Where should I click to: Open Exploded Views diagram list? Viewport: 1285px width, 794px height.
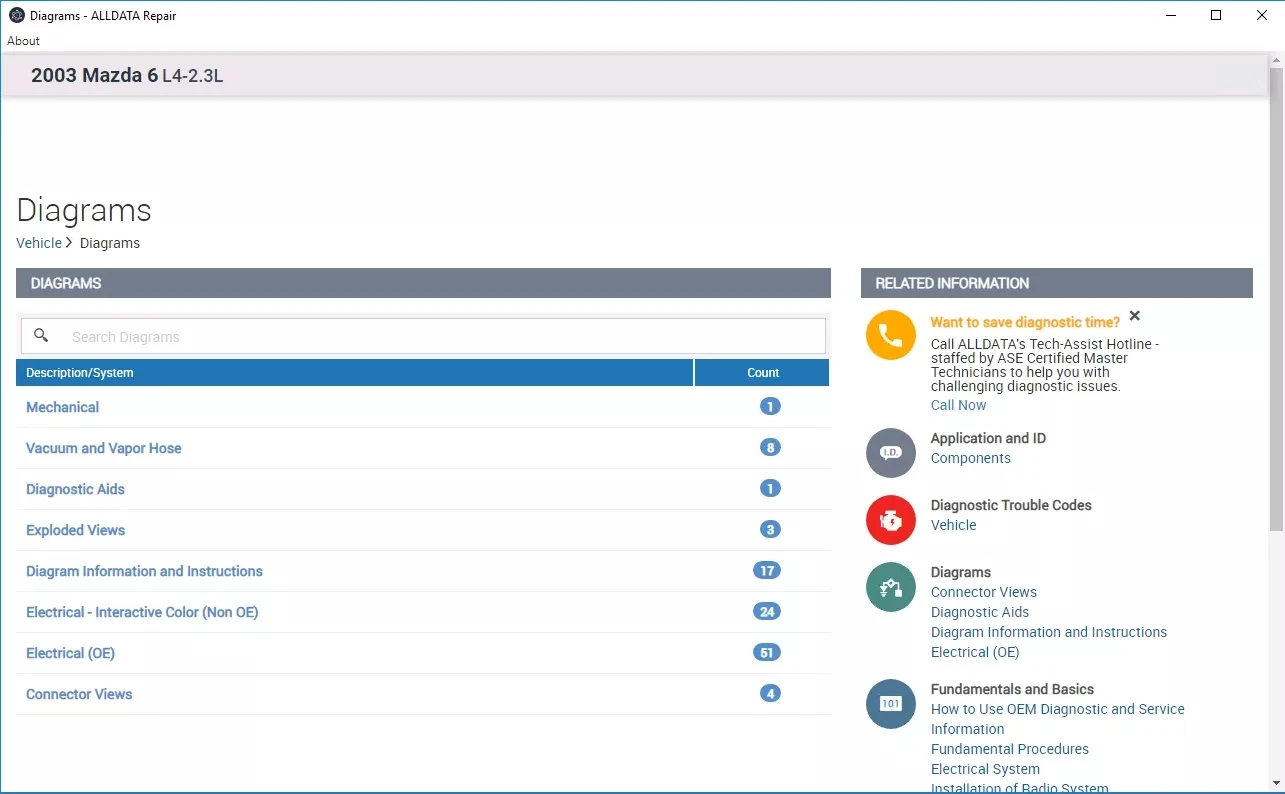pyautogui.click(x=76, y=530)
